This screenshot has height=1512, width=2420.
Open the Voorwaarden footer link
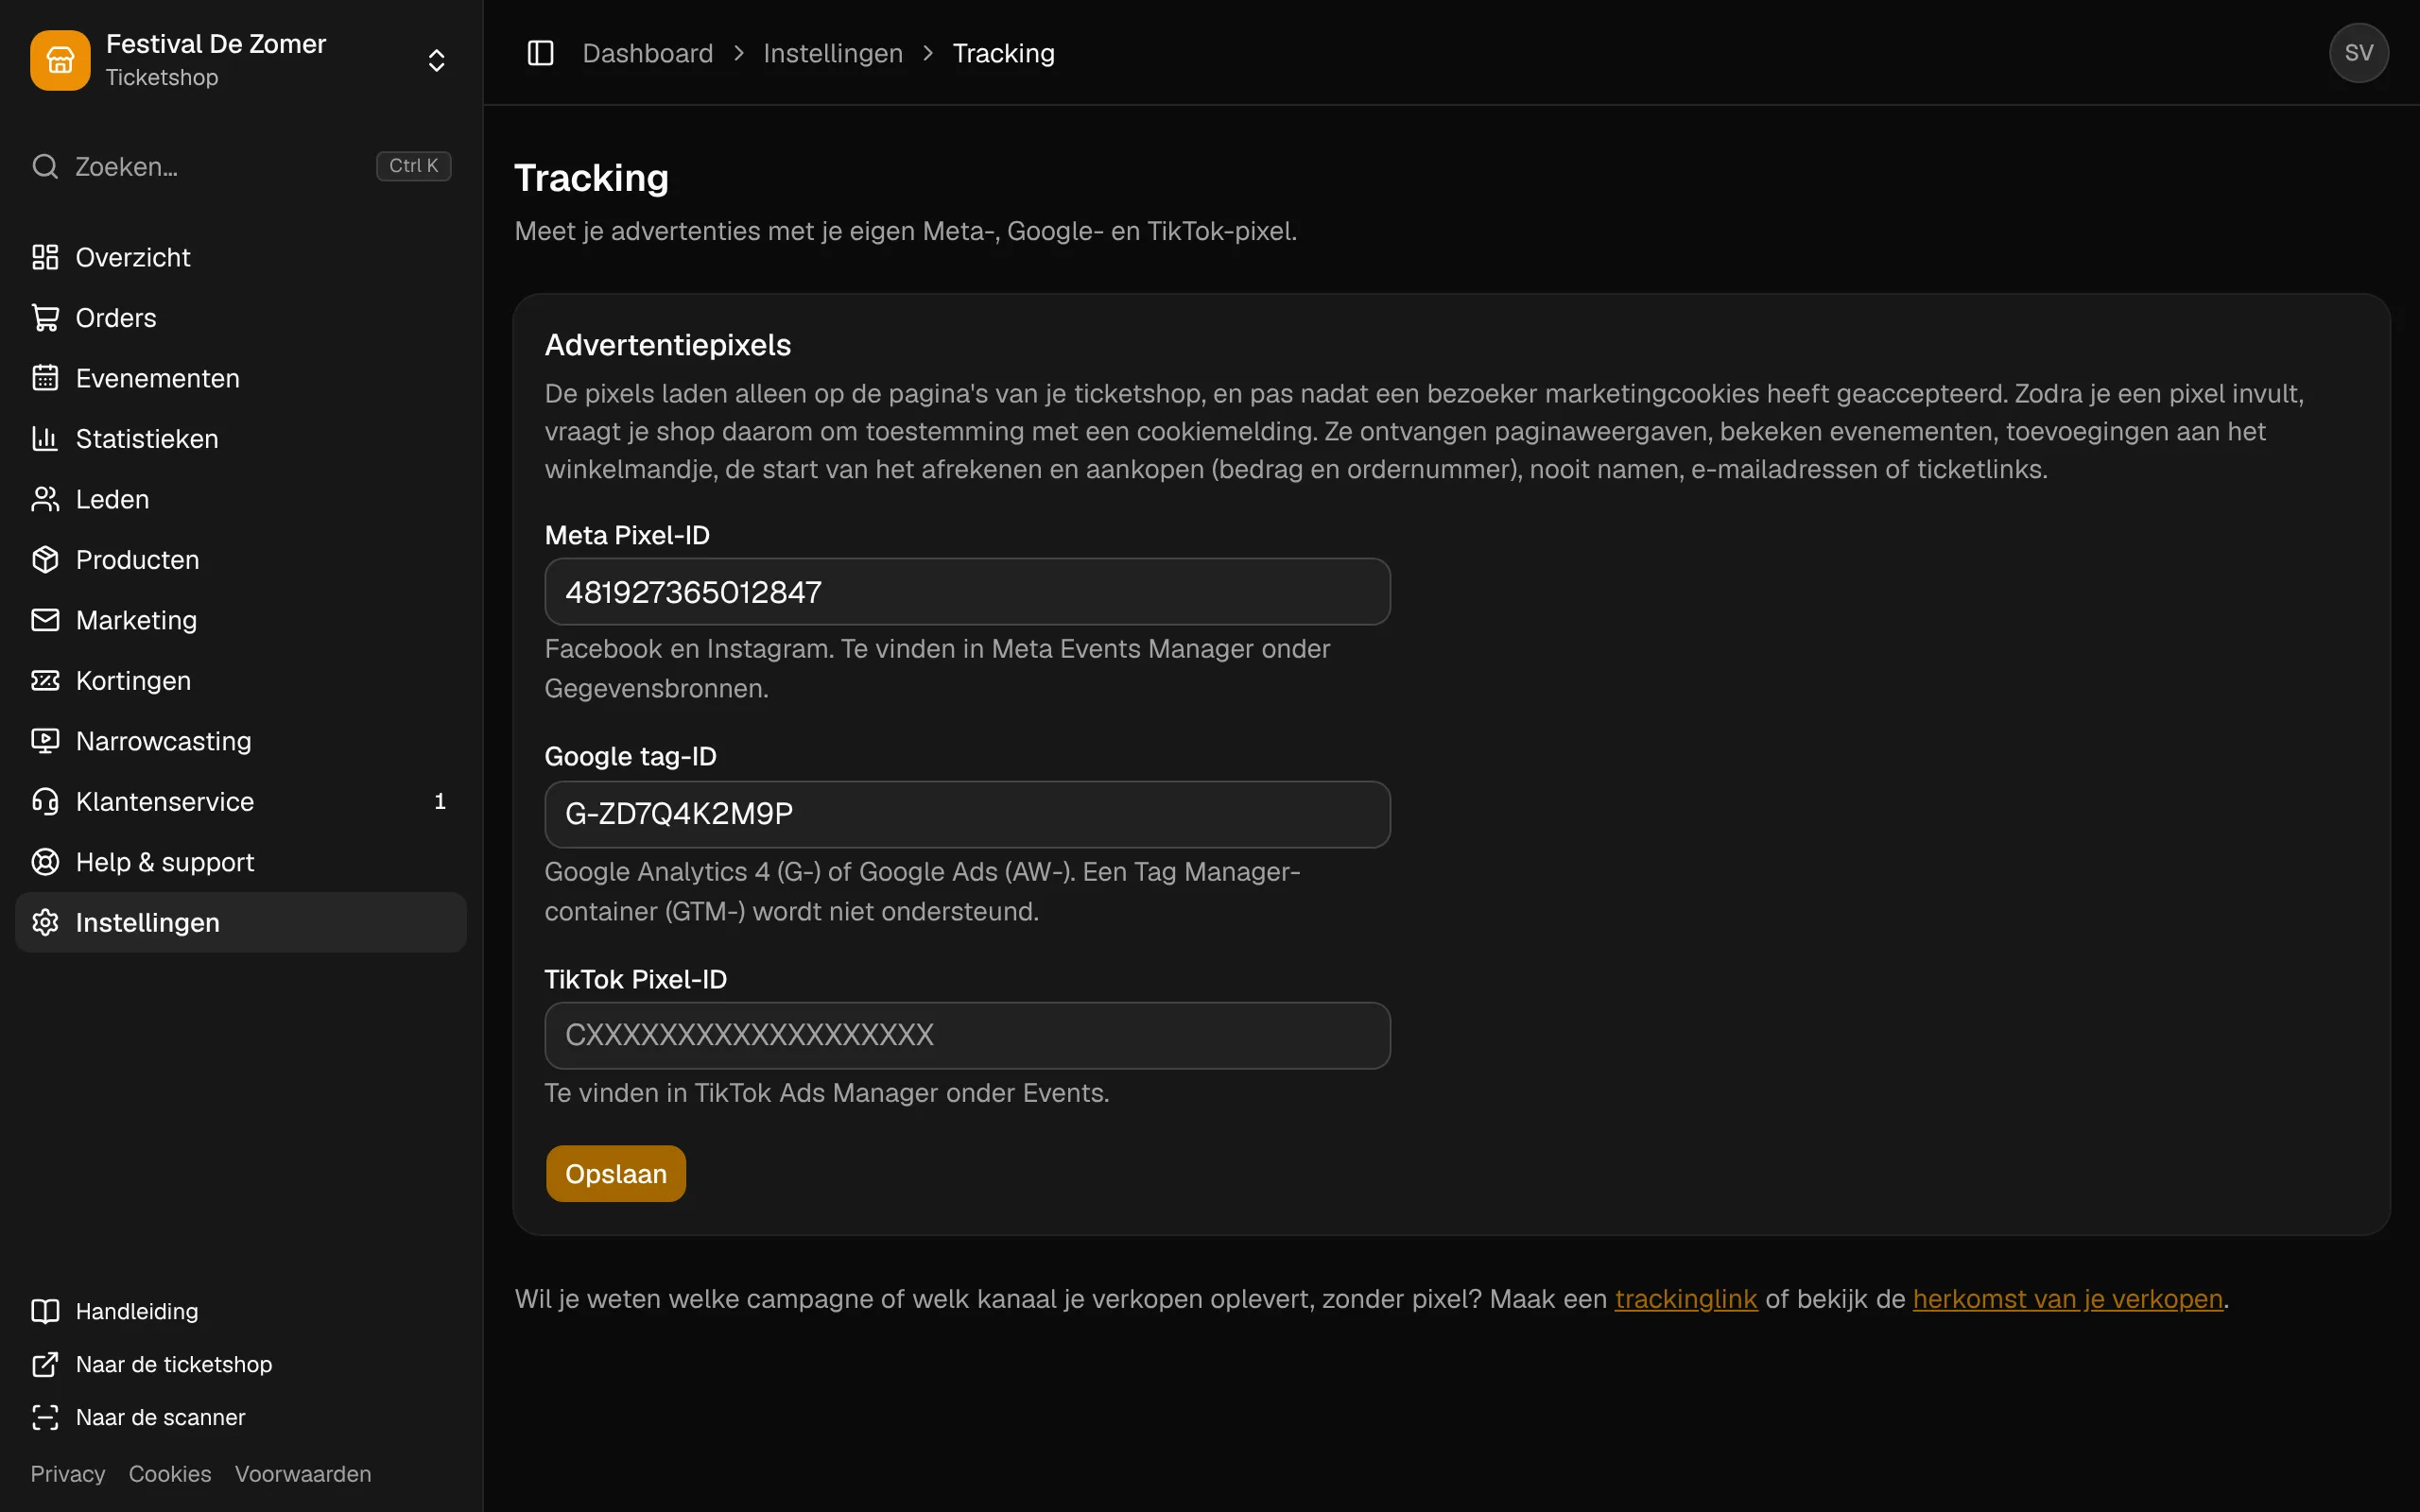click(x=303, y=1473)
